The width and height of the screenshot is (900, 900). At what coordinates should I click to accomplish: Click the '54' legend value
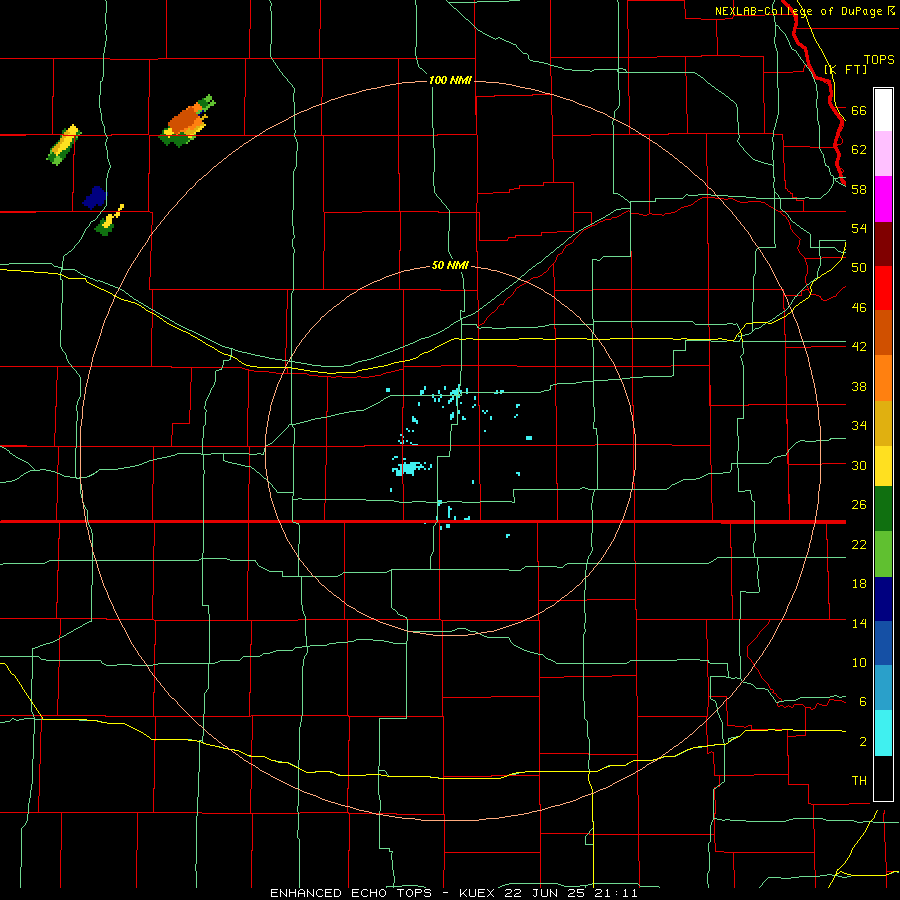[859, 228]
